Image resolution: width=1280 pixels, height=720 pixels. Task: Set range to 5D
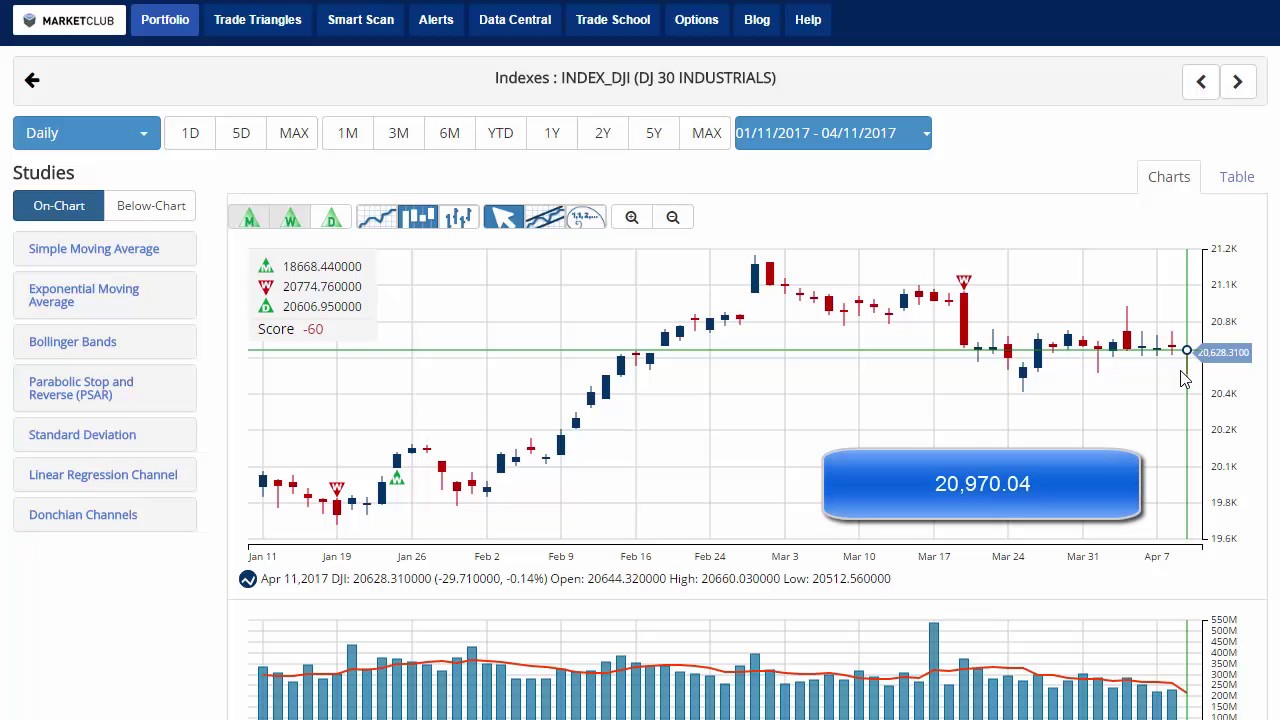coord(241,133)
